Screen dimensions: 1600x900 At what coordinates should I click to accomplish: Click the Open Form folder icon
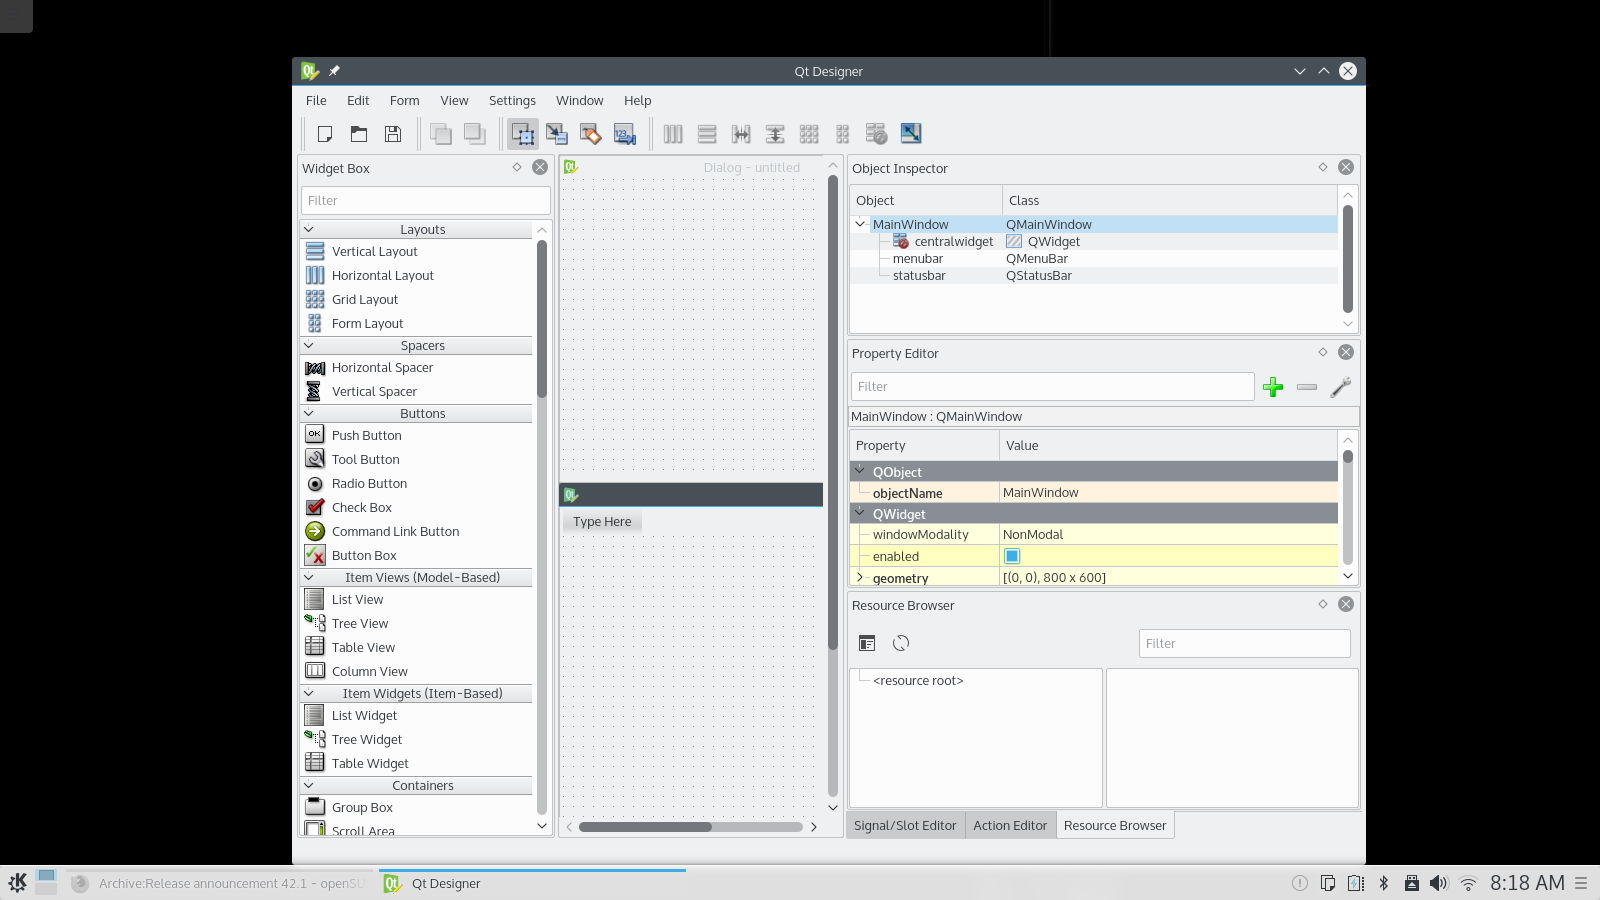point(359,134)
